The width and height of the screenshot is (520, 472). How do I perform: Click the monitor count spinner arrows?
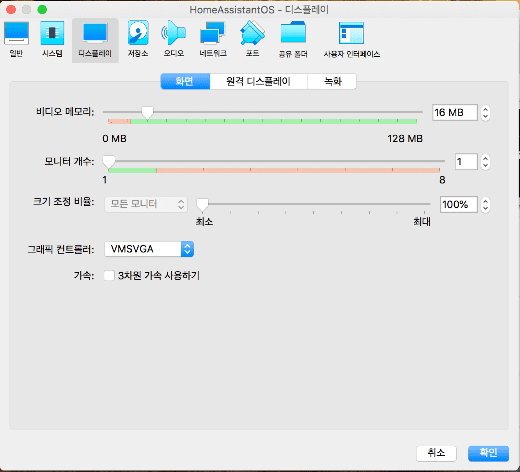[485, 162]
